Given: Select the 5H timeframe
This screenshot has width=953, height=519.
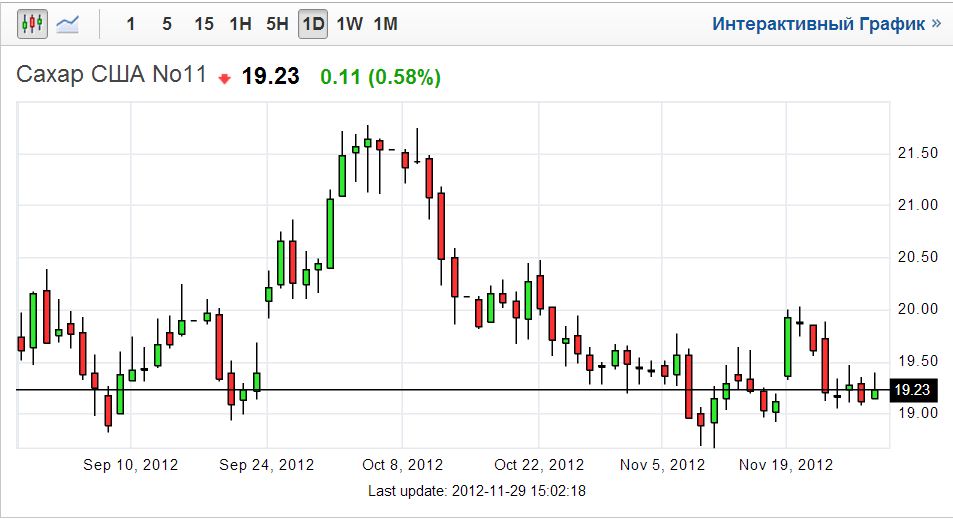Looking at the screenshot, I should [x=277, y=24].
